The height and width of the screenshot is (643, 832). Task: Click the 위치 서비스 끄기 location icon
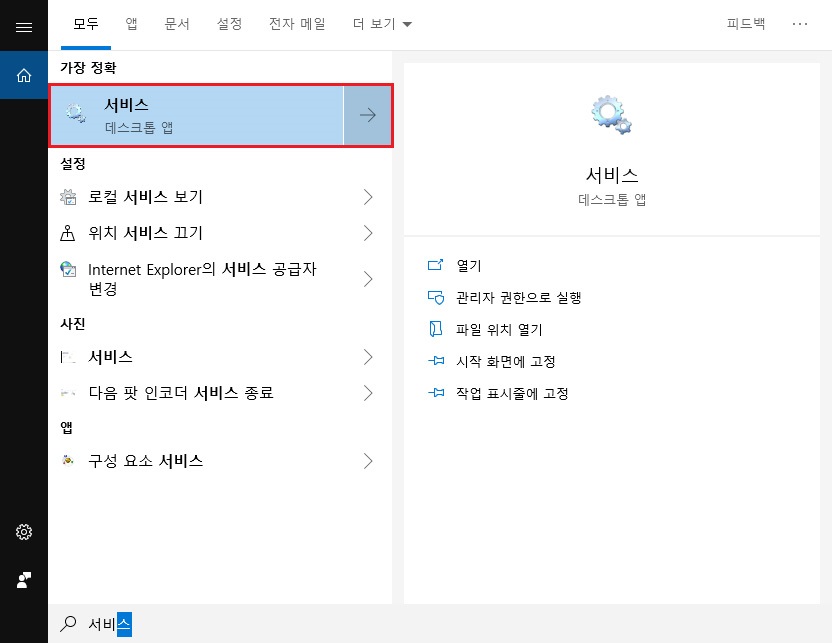pyautogui.click(x=67, y=233)
